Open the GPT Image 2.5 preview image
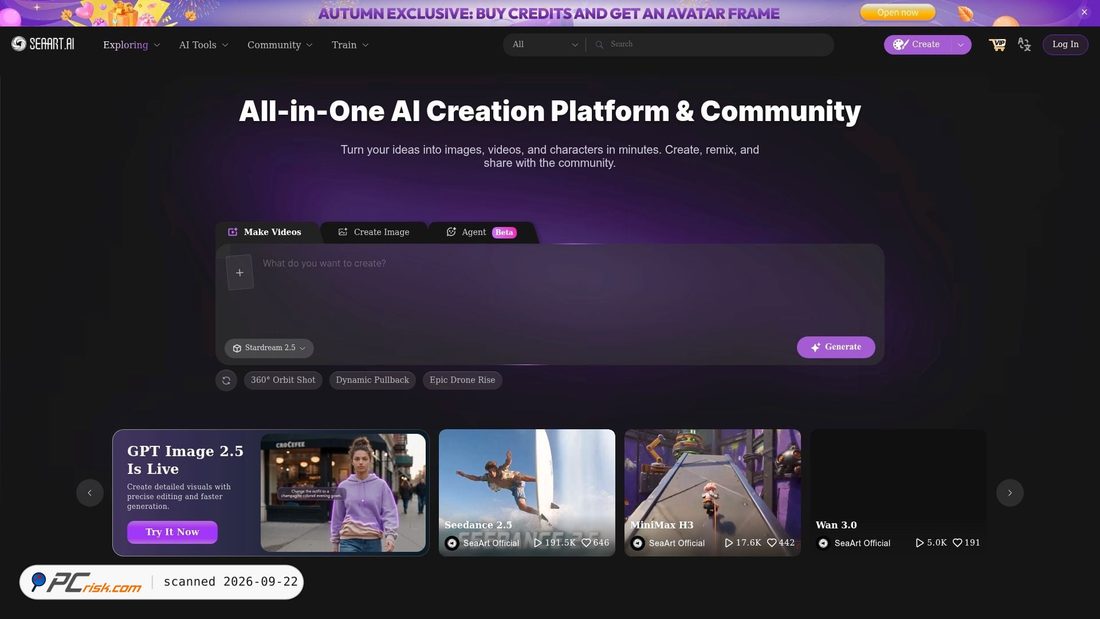The image size is (1100, 619). (x=343, y=493)
